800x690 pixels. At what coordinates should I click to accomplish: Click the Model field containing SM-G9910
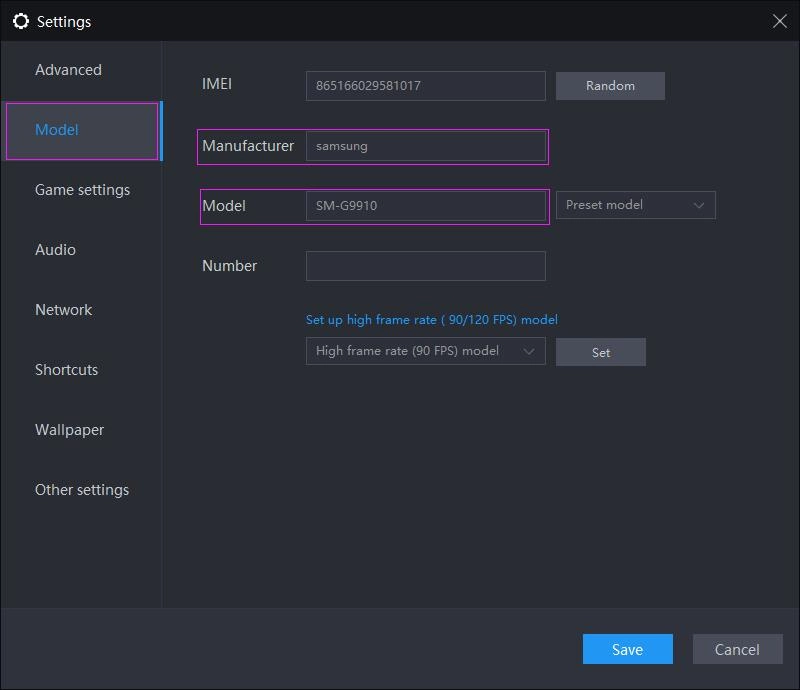427,205
